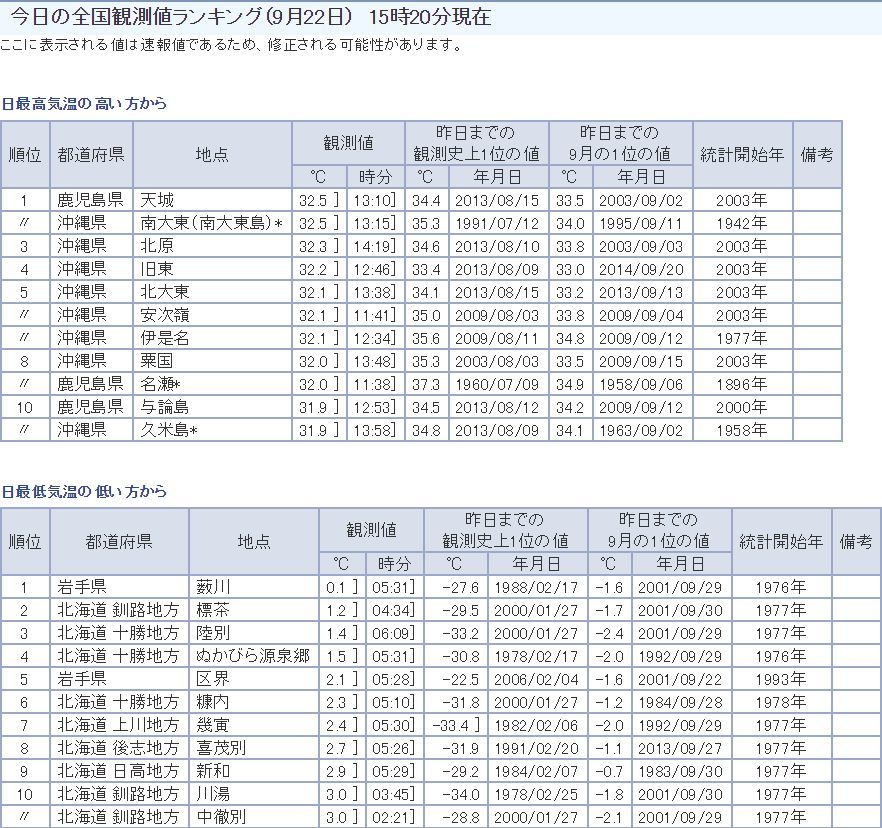Viewport: 882px width, 828px height.
Task: Click the 日最高気温の高い方から section heading
Action: point(84,104)
